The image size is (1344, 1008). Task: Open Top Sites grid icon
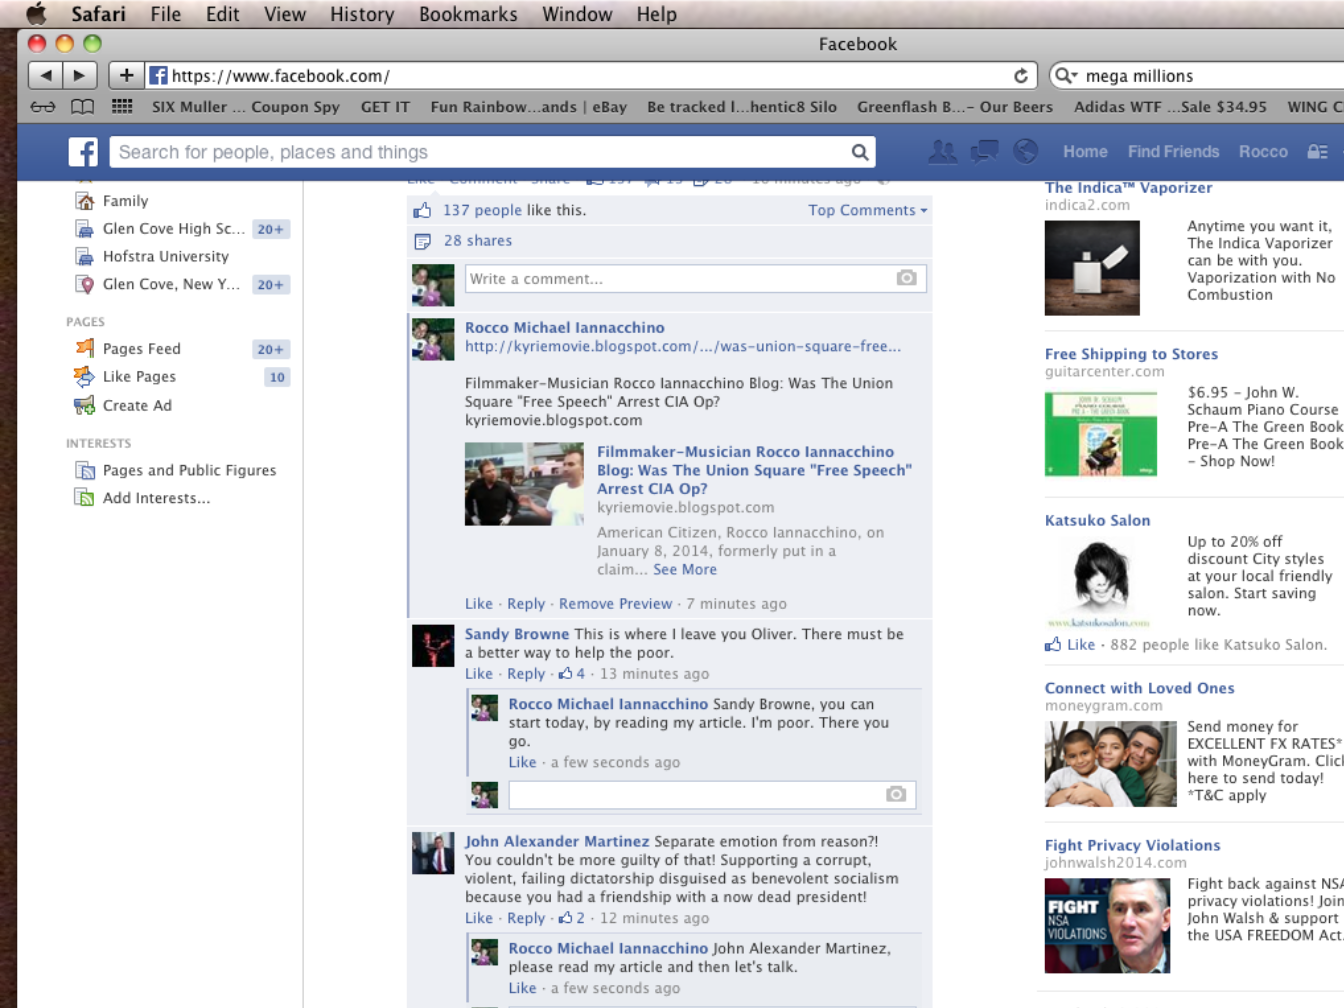[122, 106]
